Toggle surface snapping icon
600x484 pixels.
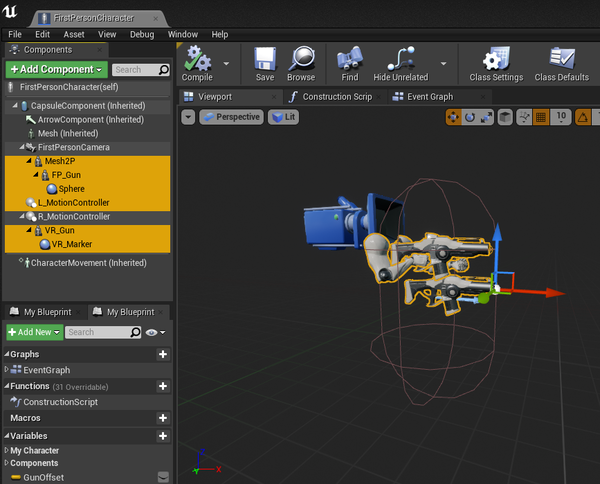pos(524,117)
